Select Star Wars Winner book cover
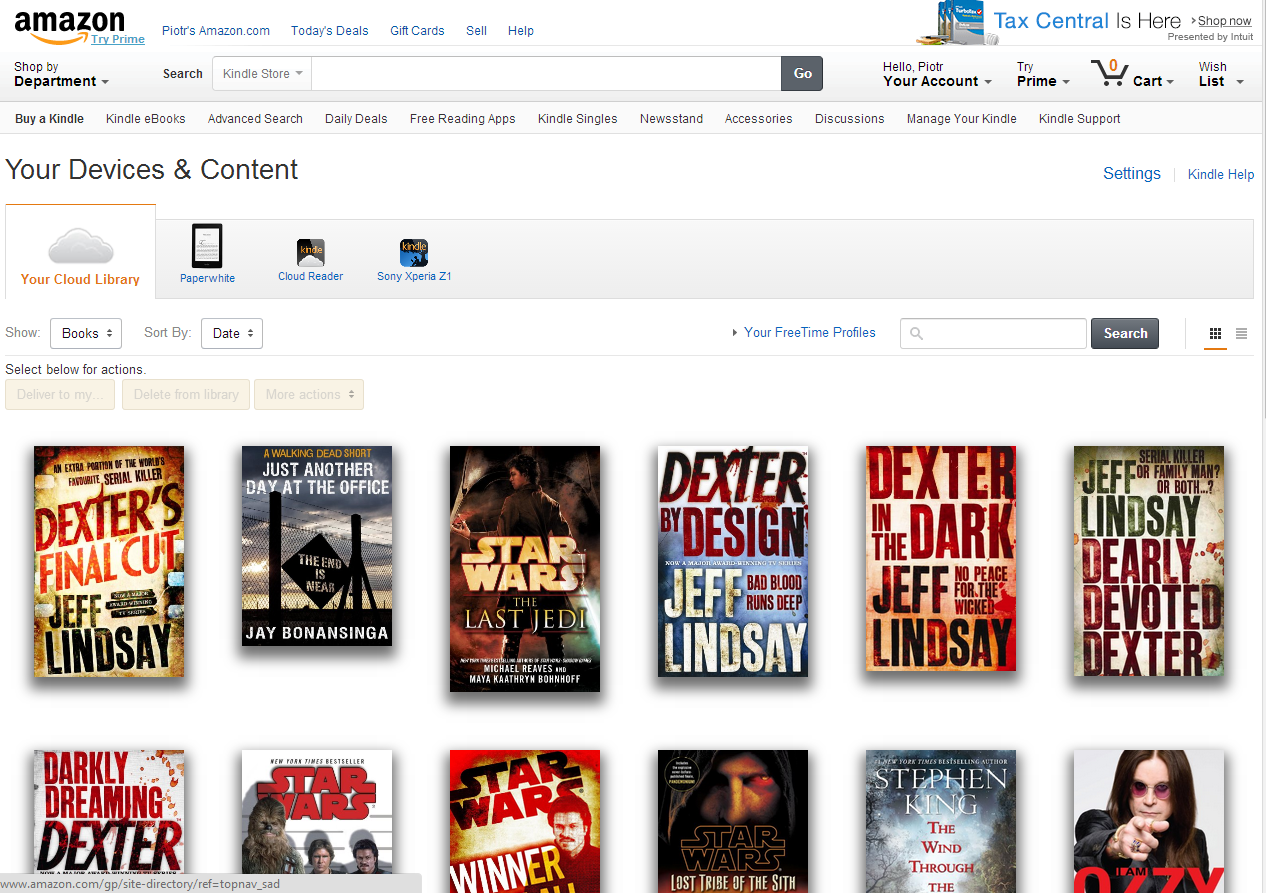The image size is (1266, 893). 525,821
